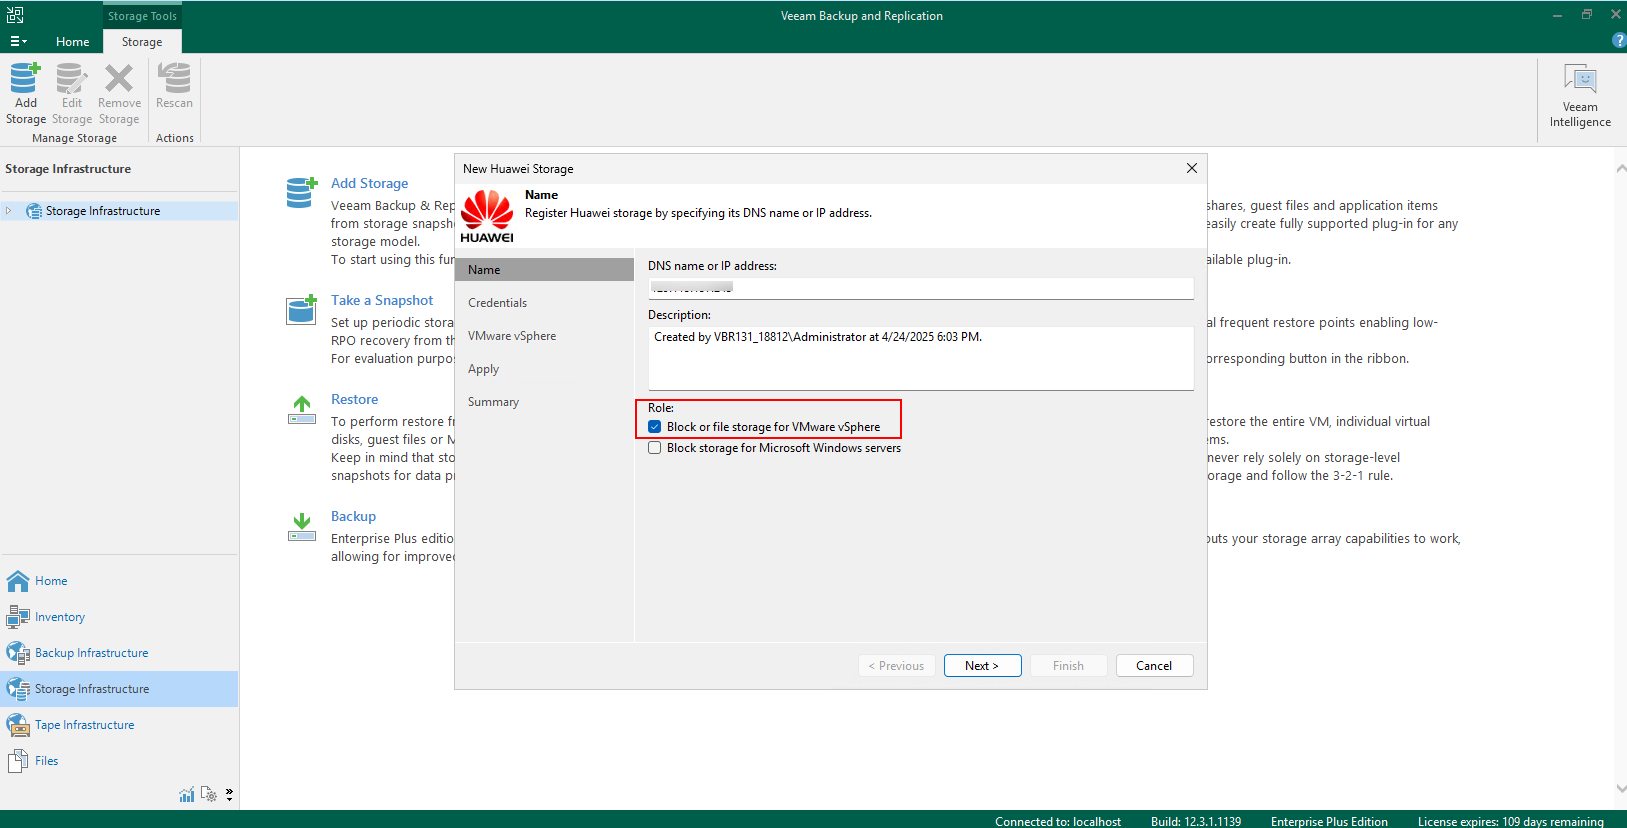
Task: Open the Home navigation view
Action: (119, 581)
